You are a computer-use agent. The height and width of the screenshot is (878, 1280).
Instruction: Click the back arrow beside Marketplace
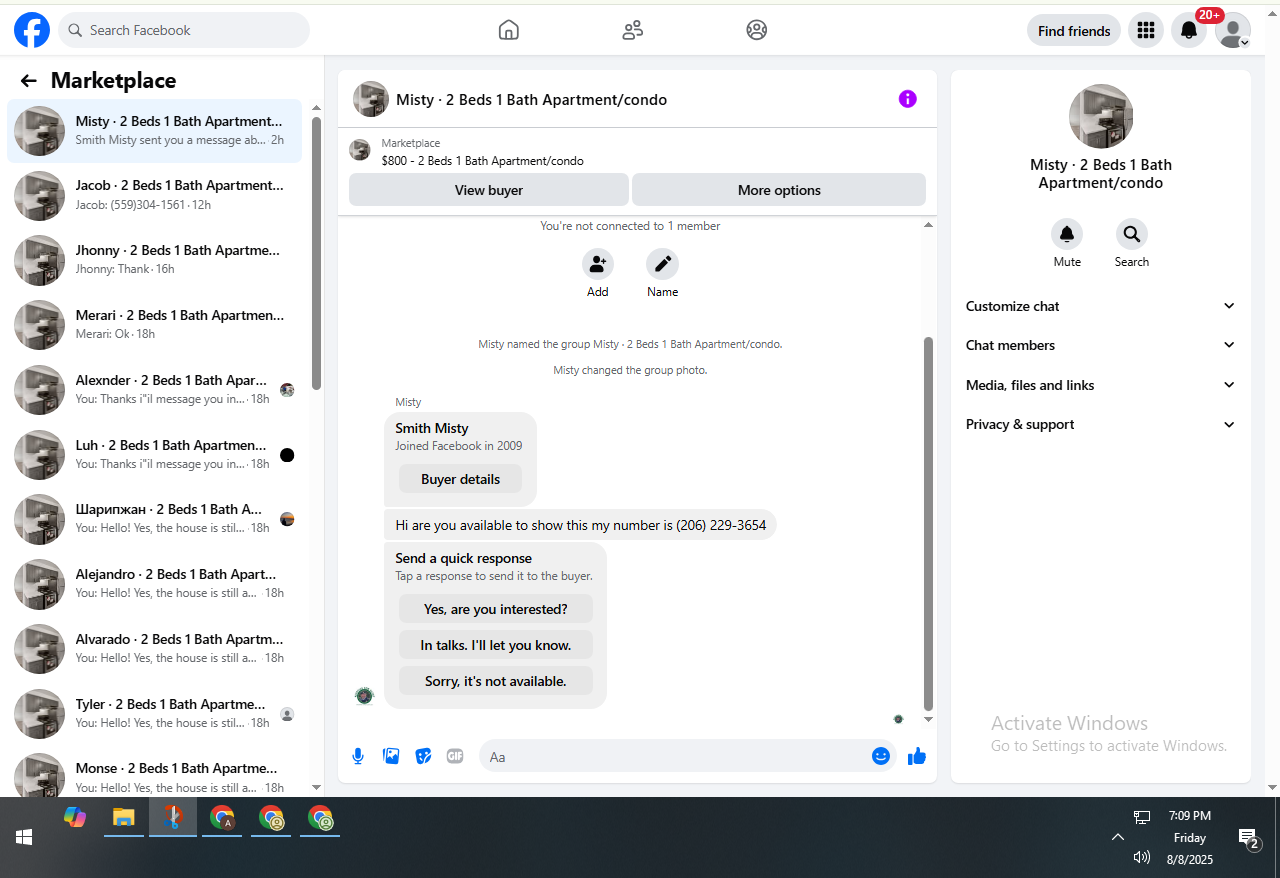pyautogui.click(x=28, y=81)
